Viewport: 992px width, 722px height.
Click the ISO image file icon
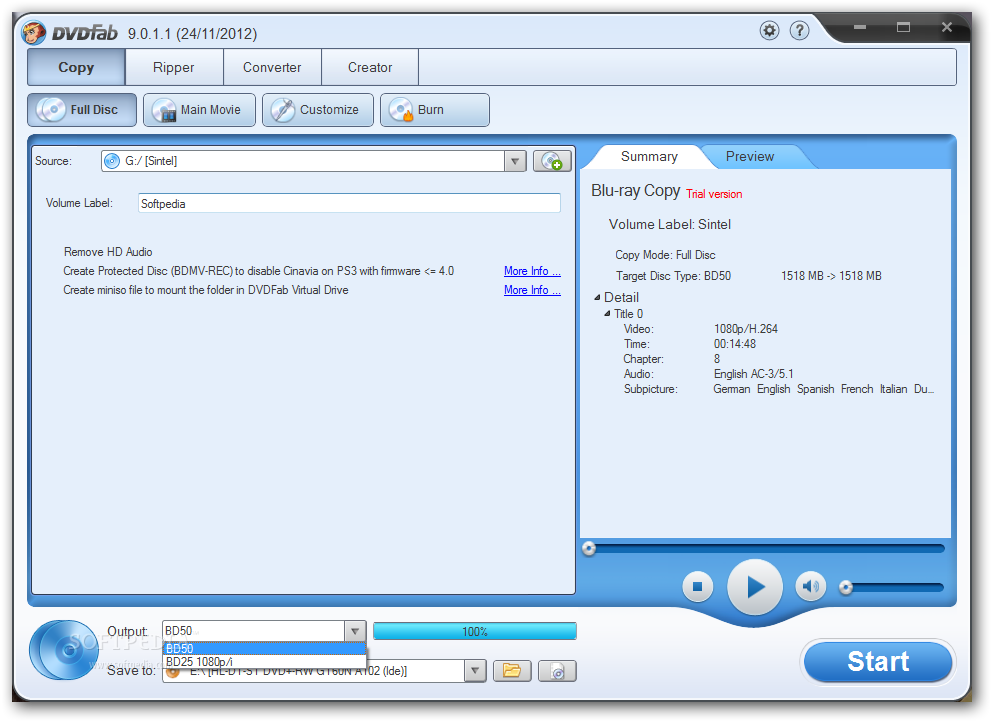(x=558, y=671)
